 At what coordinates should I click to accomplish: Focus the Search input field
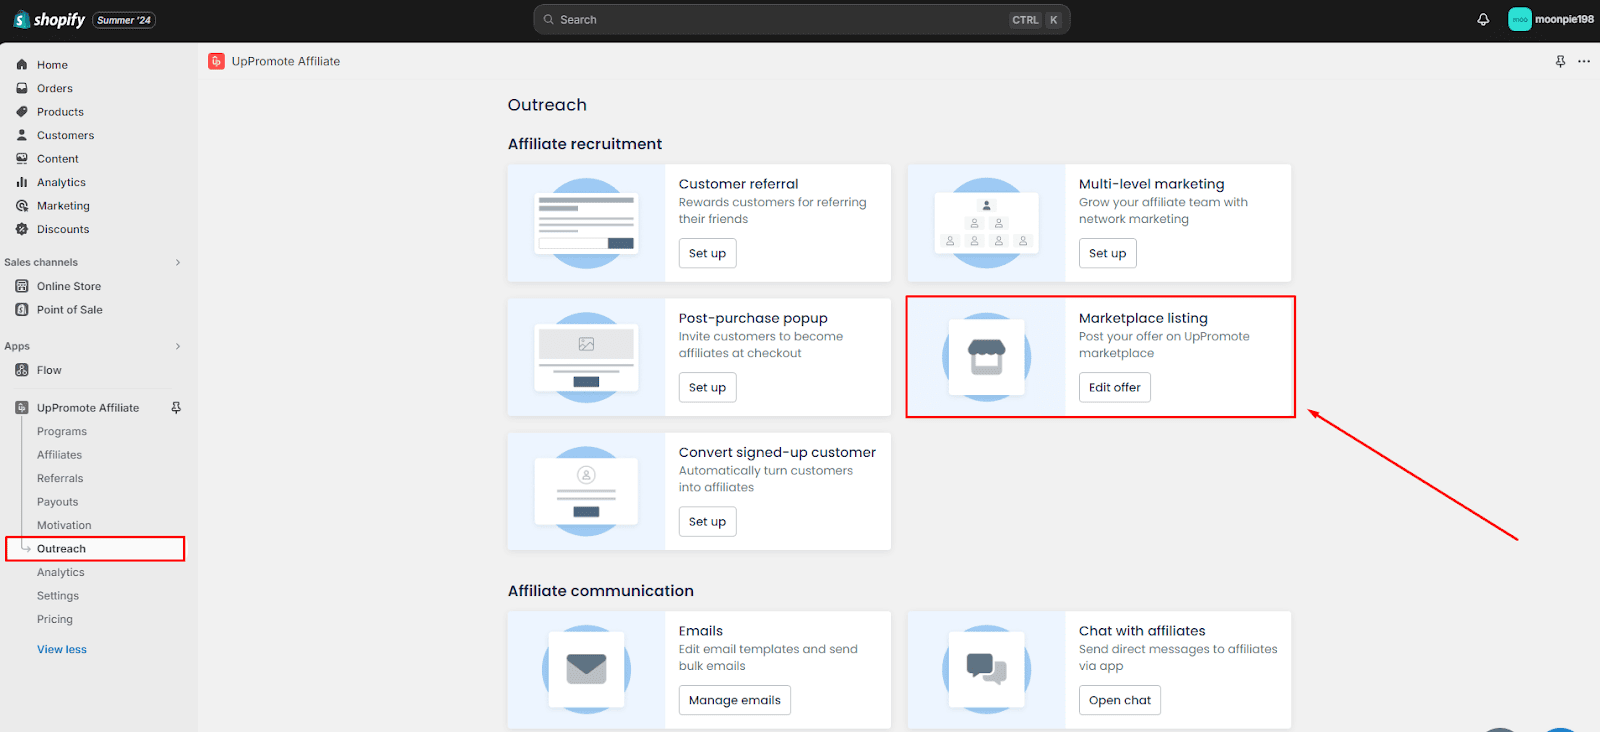(x=780, y=20)
